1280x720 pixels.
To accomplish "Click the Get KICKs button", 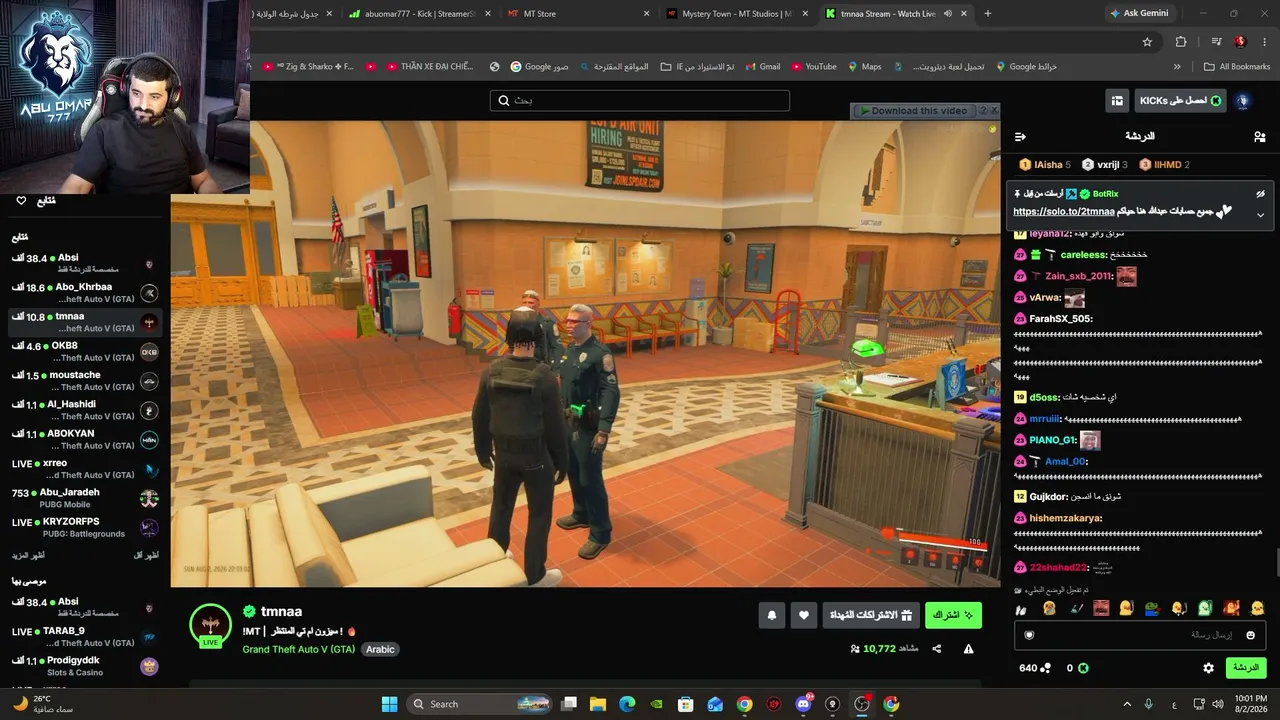I will point(1181,101).
